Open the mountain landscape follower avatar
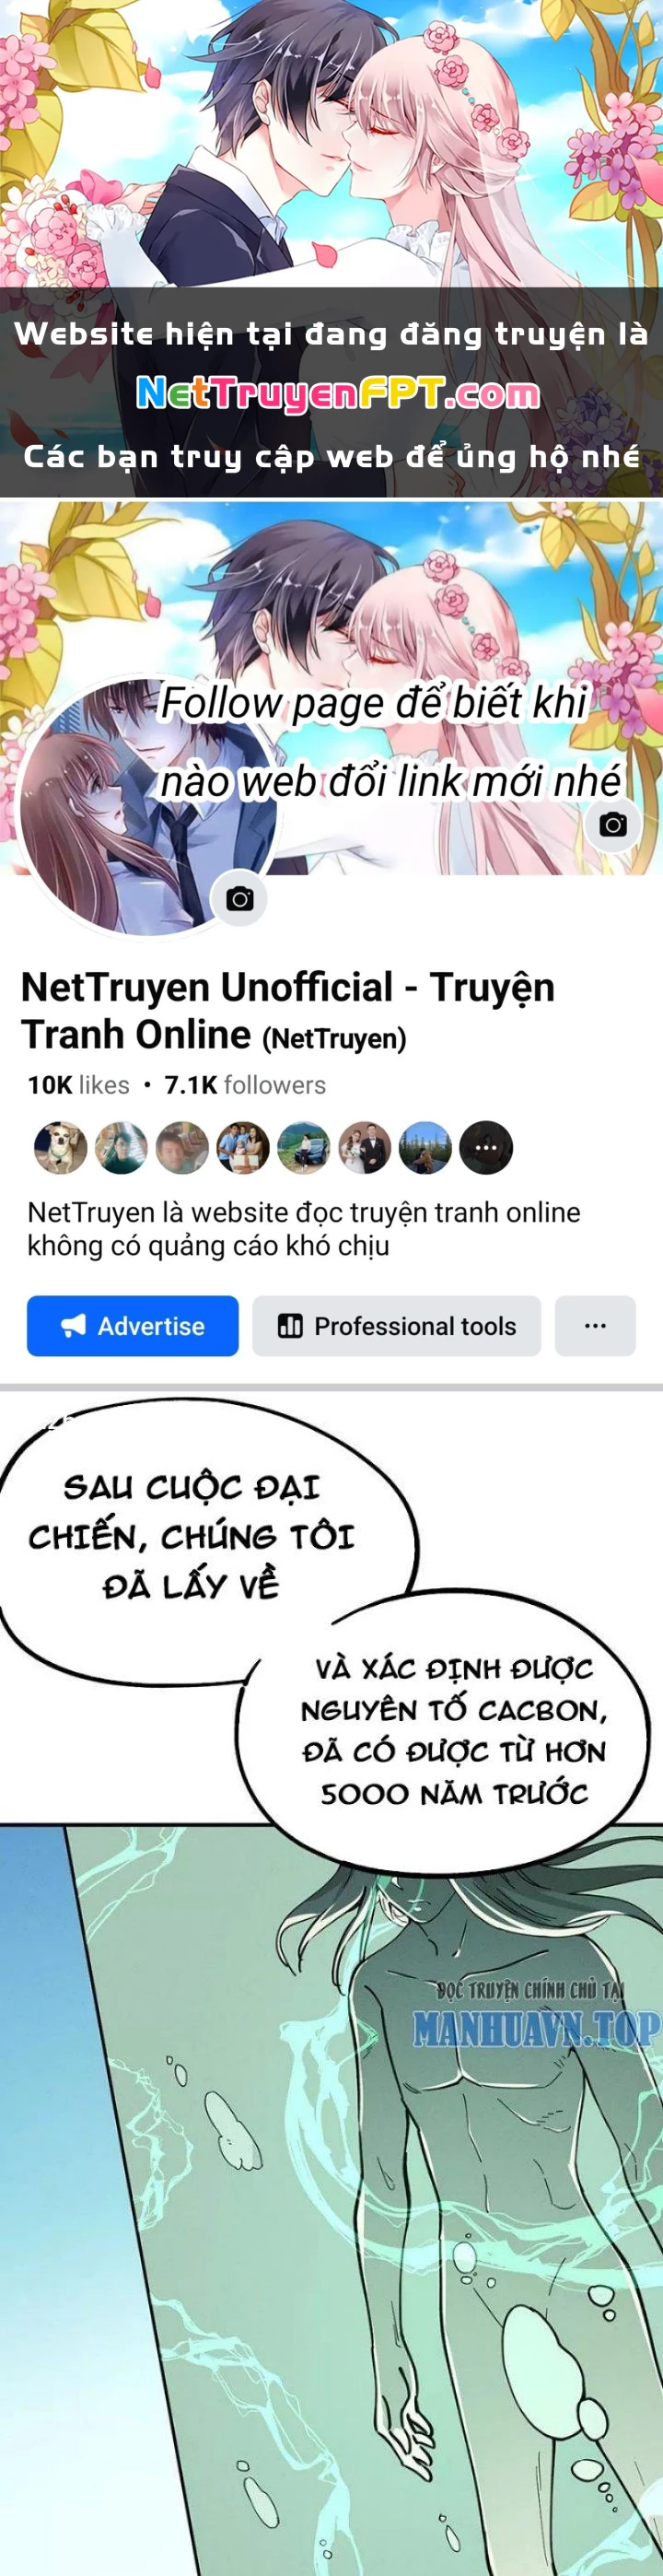 coord(425,1147)
